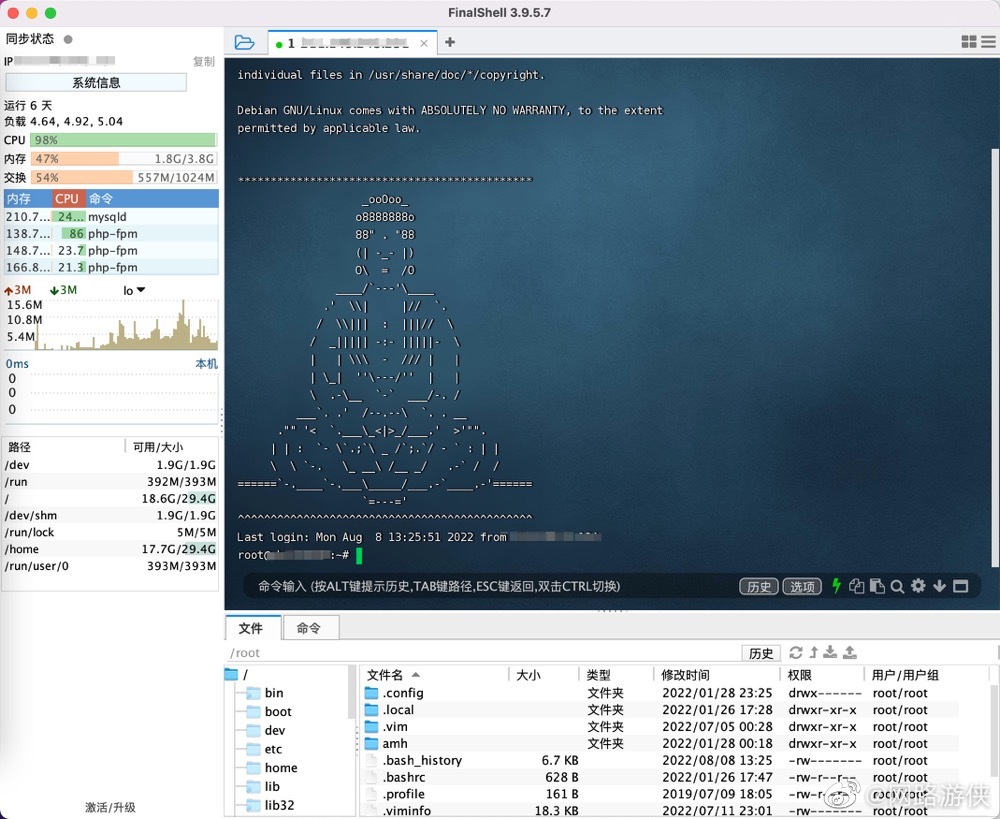
Task: Go up to parent directory
Action: click(813, 652)
